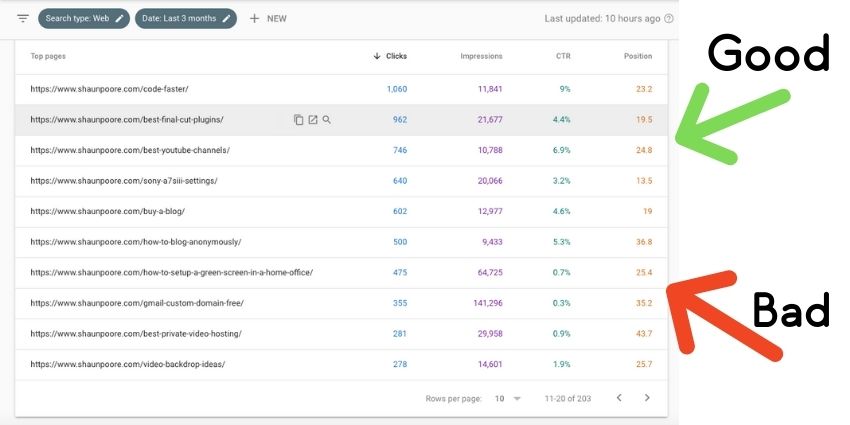Click the 64,725 impressions value
Image resolution: width=850 pixels, height=425 pixels.
(x=490, y=273)
